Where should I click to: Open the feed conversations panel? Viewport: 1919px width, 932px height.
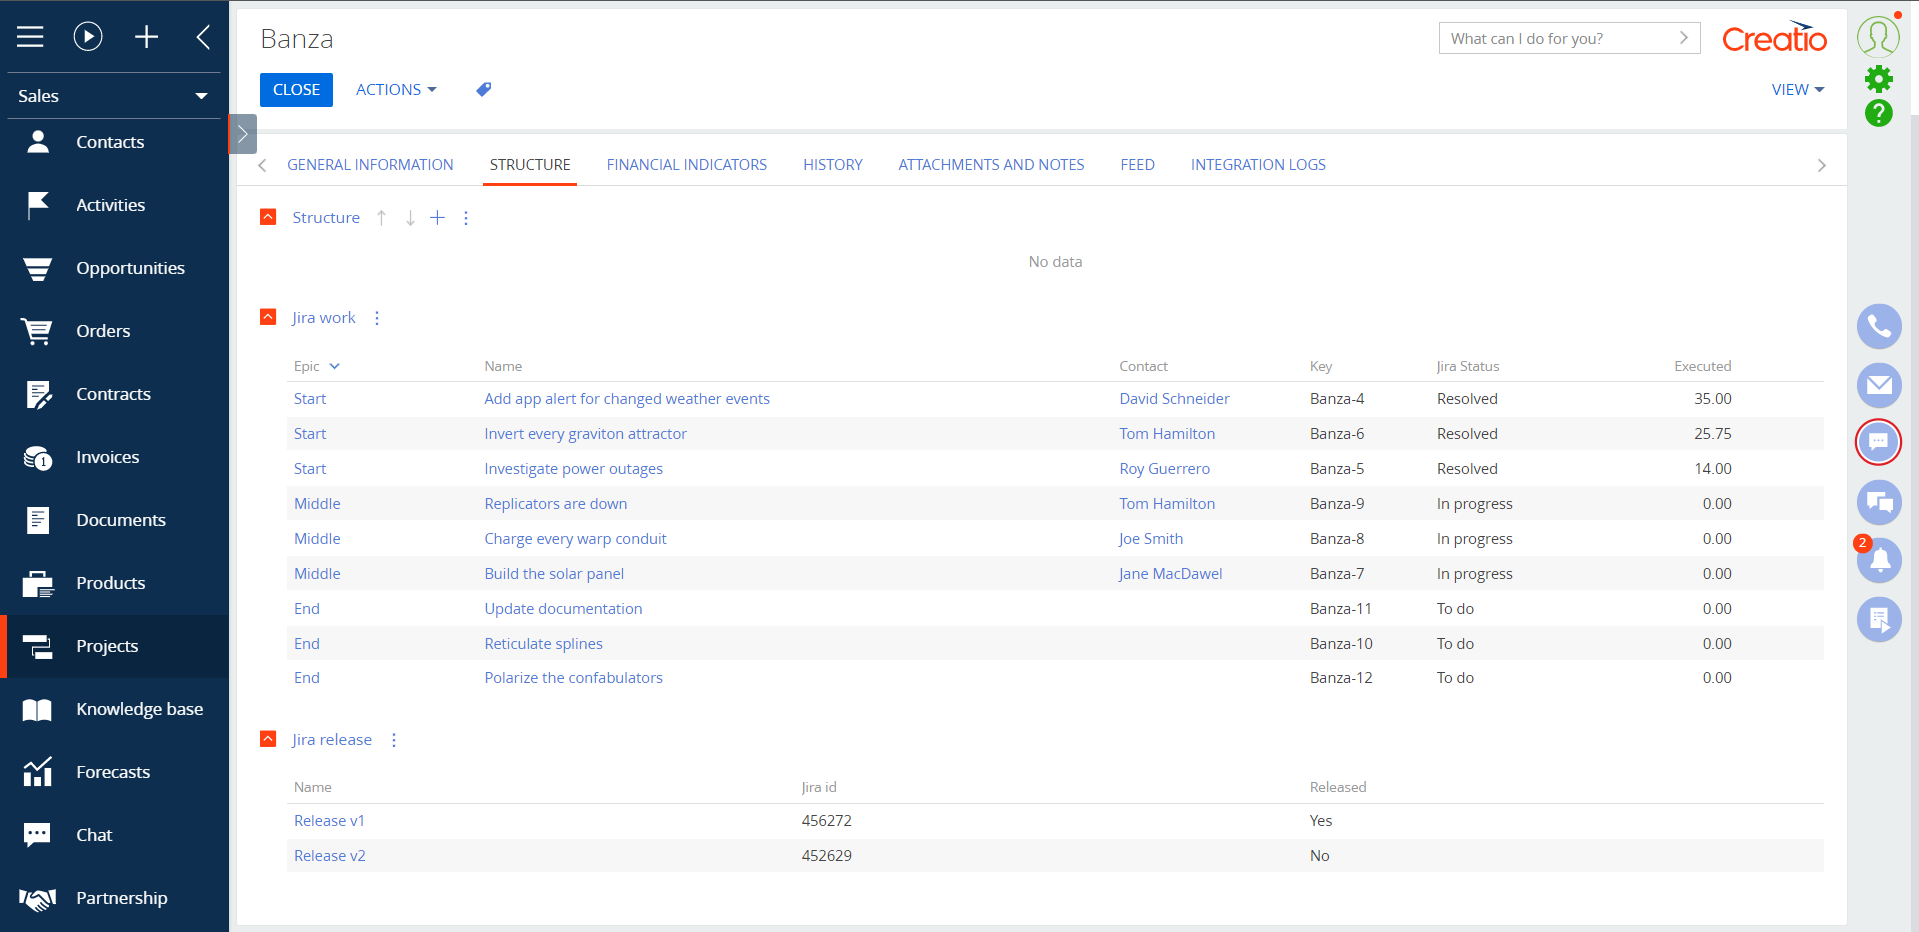pos(1879,502)
